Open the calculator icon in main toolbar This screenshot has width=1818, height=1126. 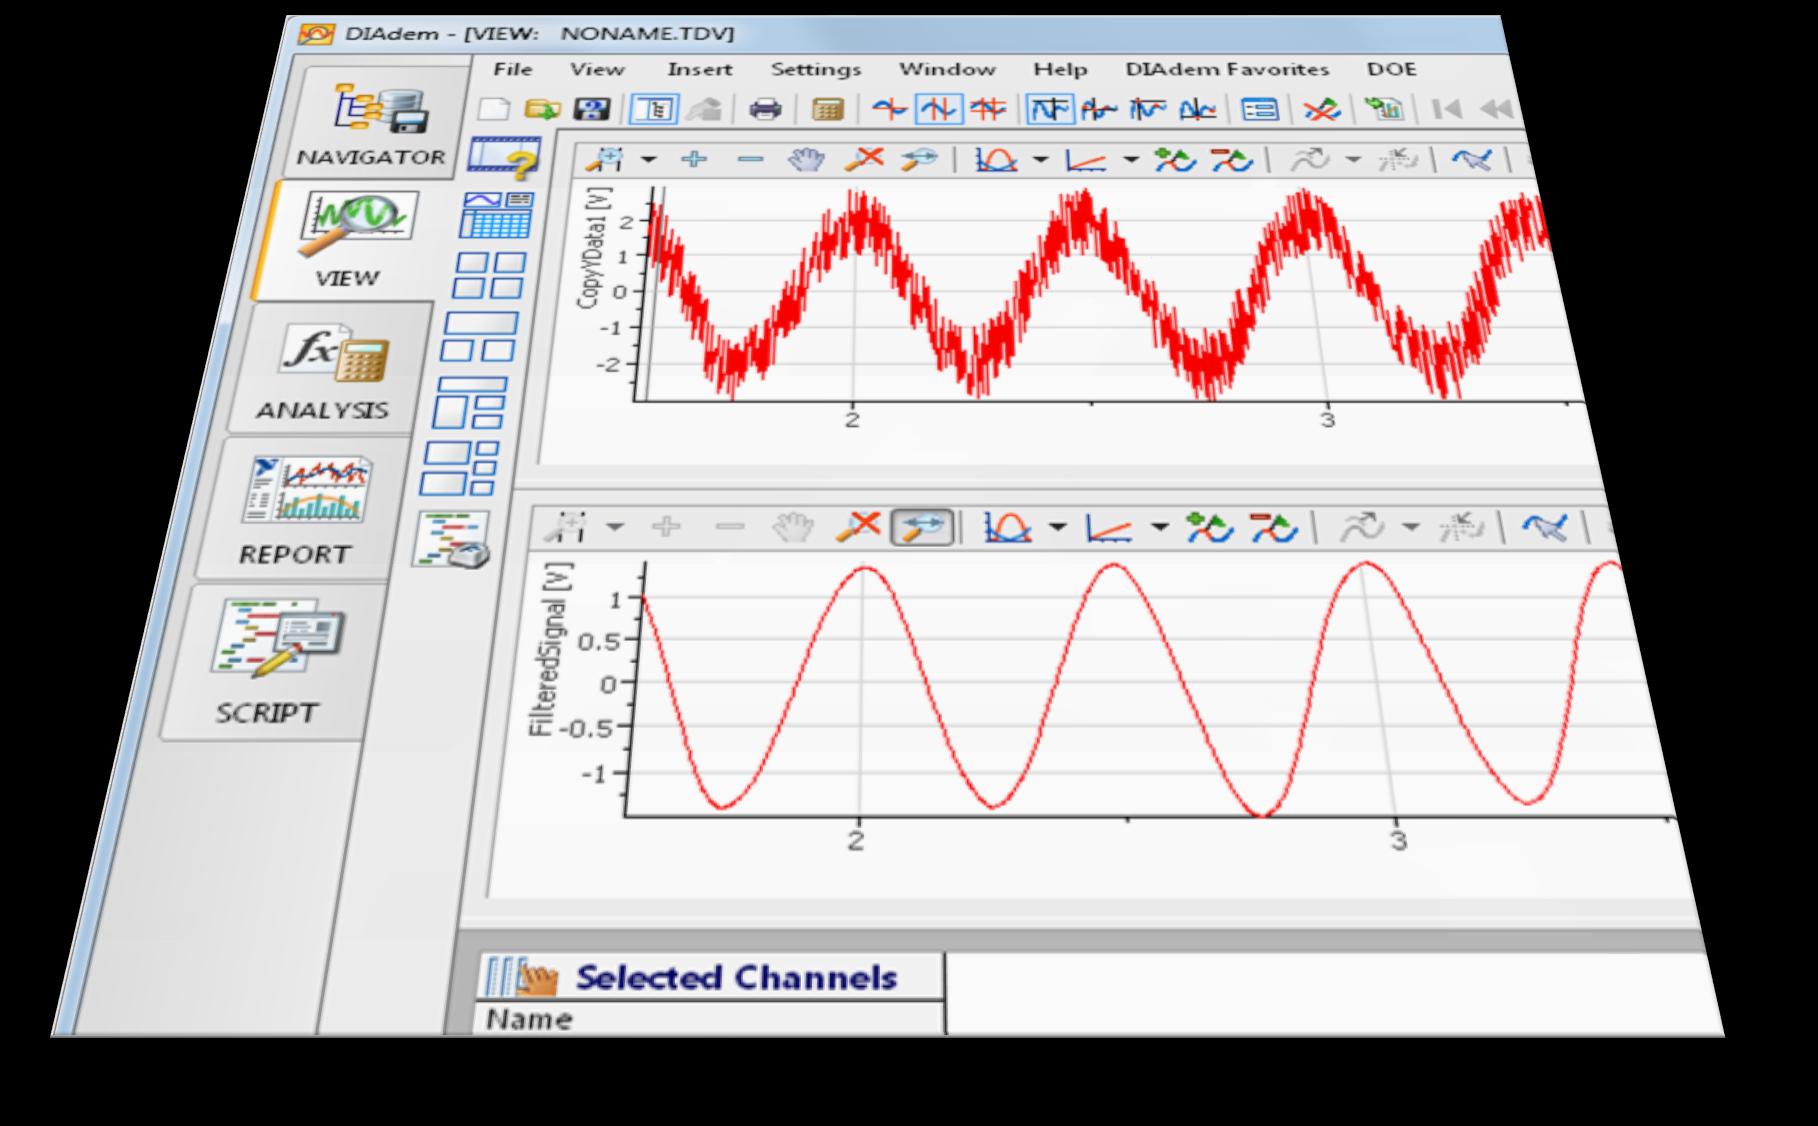coord(827,109)
